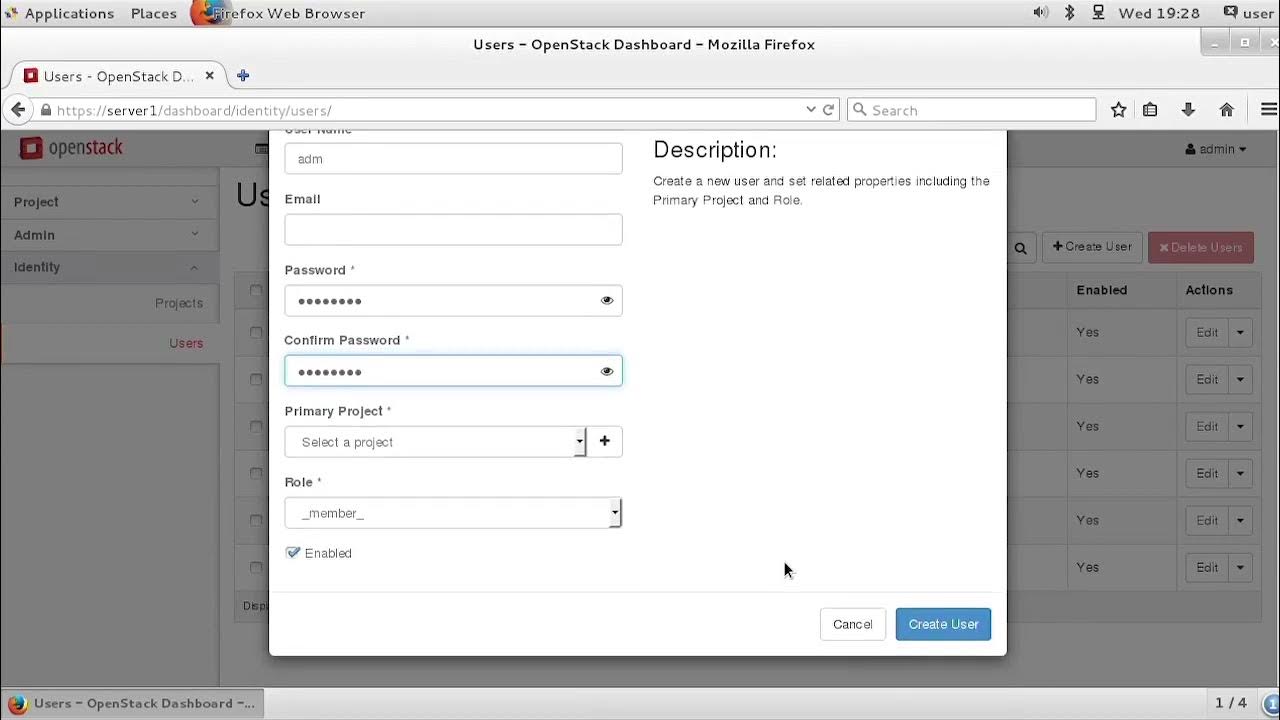The image size is (1280, 720).
Task: Open the Primary Project dropdown
Action: point(434,442)
